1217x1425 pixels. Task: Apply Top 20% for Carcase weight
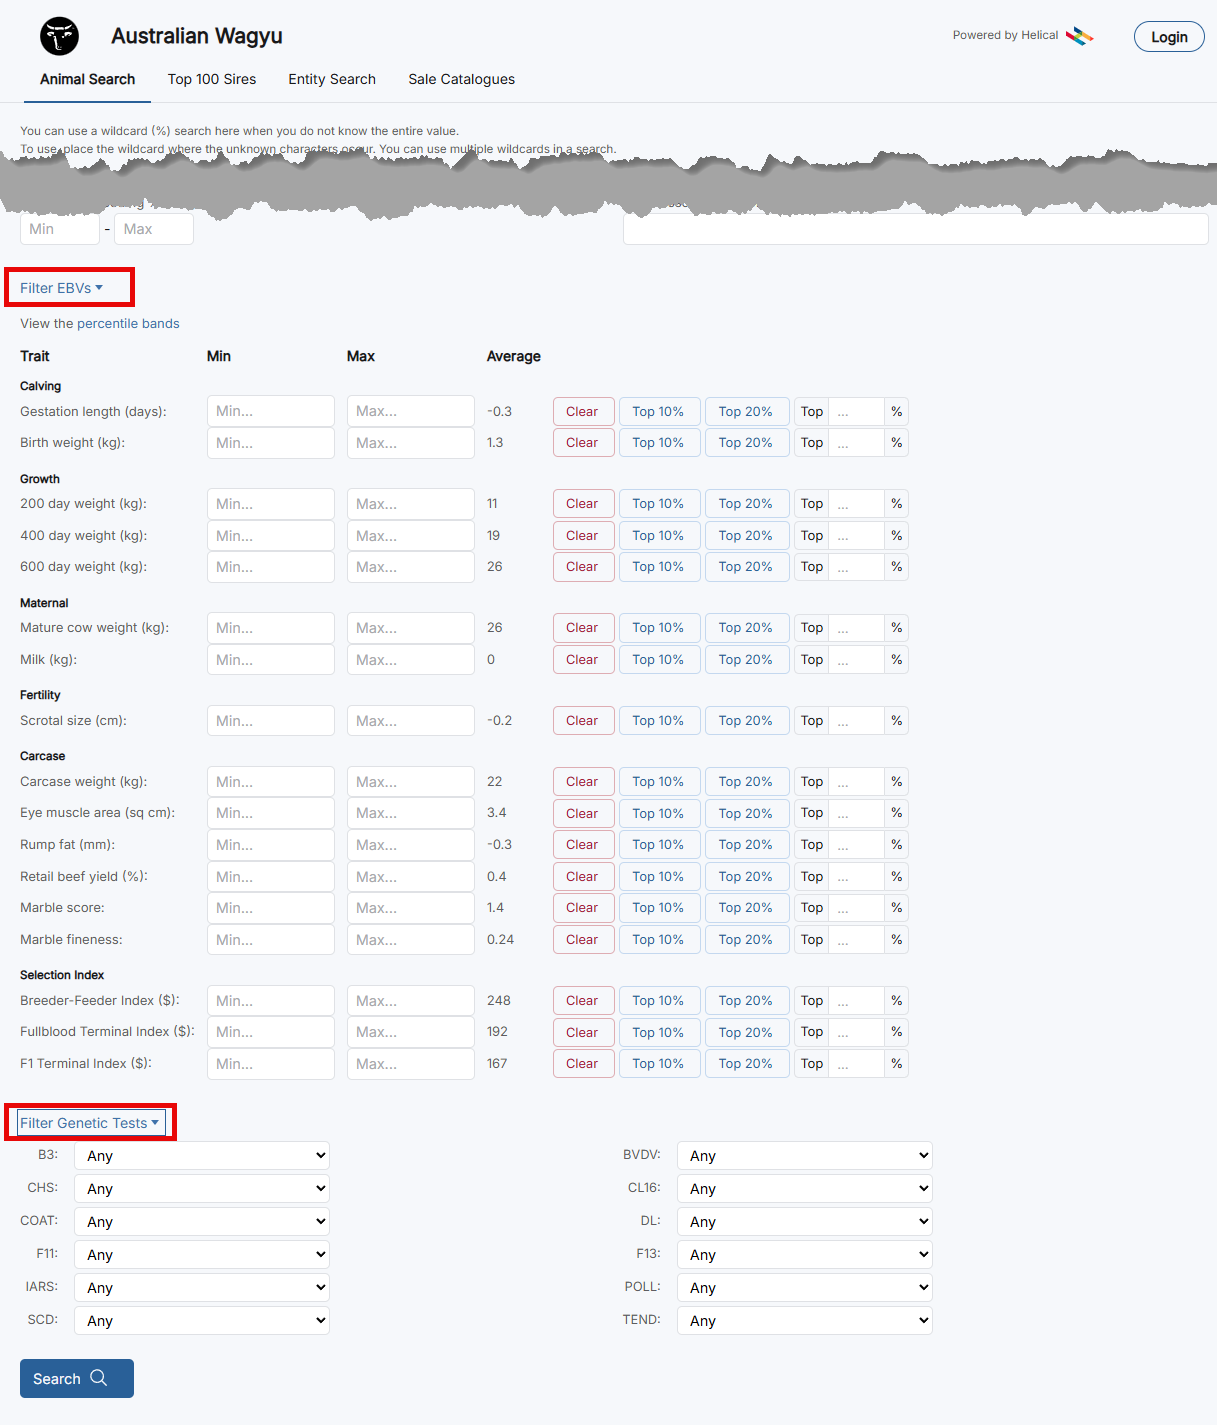(x=745, y=782)
